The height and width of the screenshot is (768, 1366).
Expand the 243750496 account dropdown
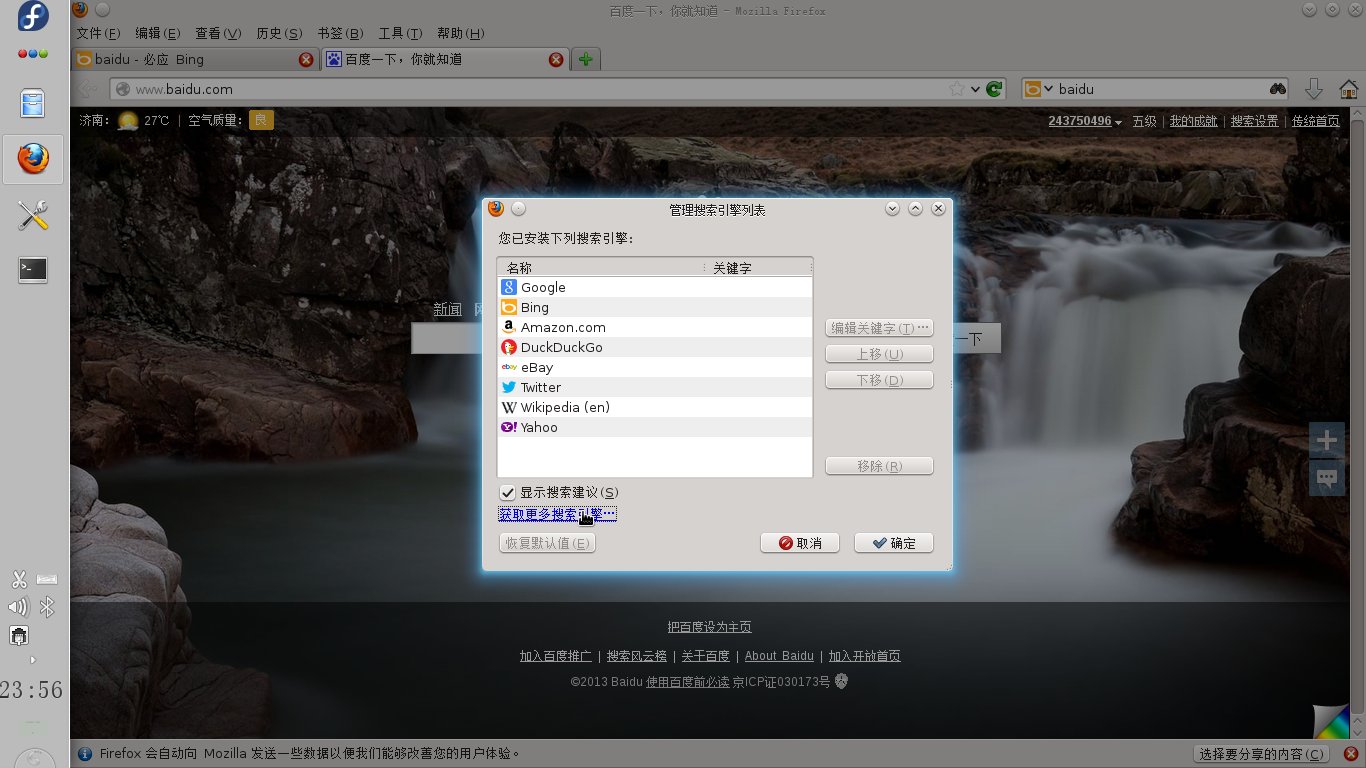[1085, 121]
